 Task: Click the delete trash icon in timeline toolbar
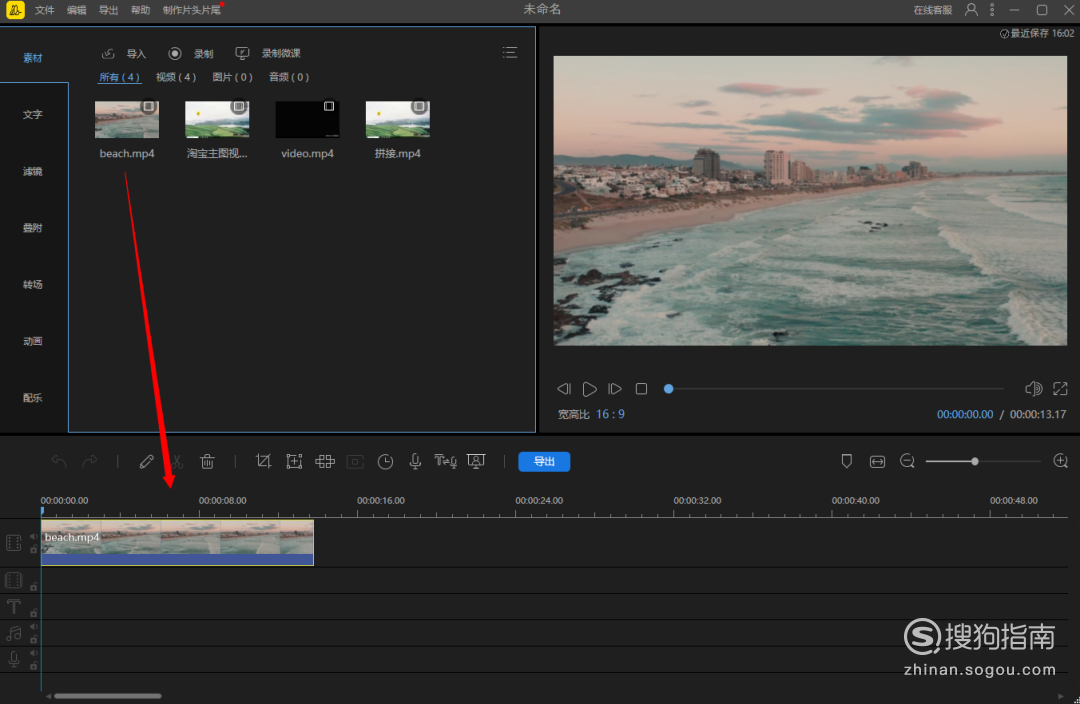click(207, 461)
